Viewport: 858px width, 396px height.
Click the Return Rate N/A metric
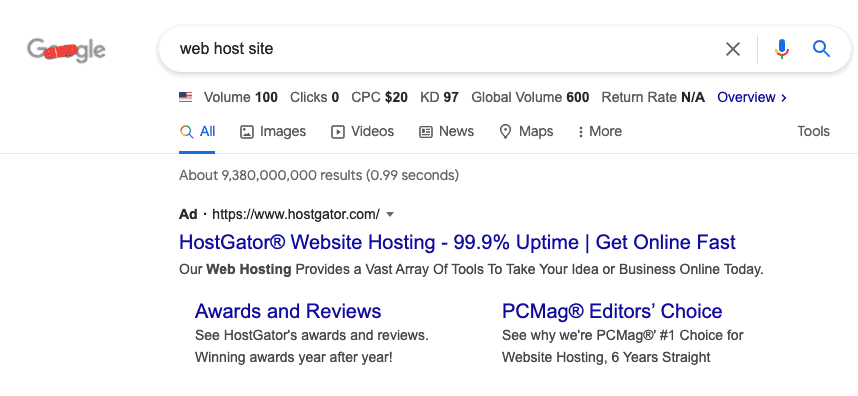(653, 97)
